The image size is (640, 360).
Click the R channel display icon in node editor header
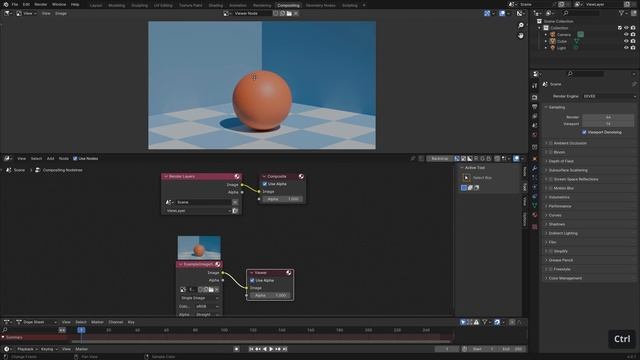pos(476,158)
